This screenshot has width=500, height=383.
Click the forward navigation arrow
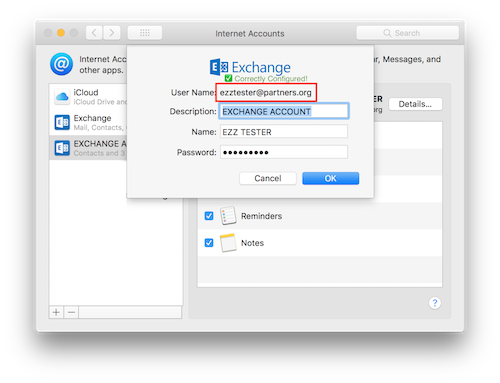[112, 33]
